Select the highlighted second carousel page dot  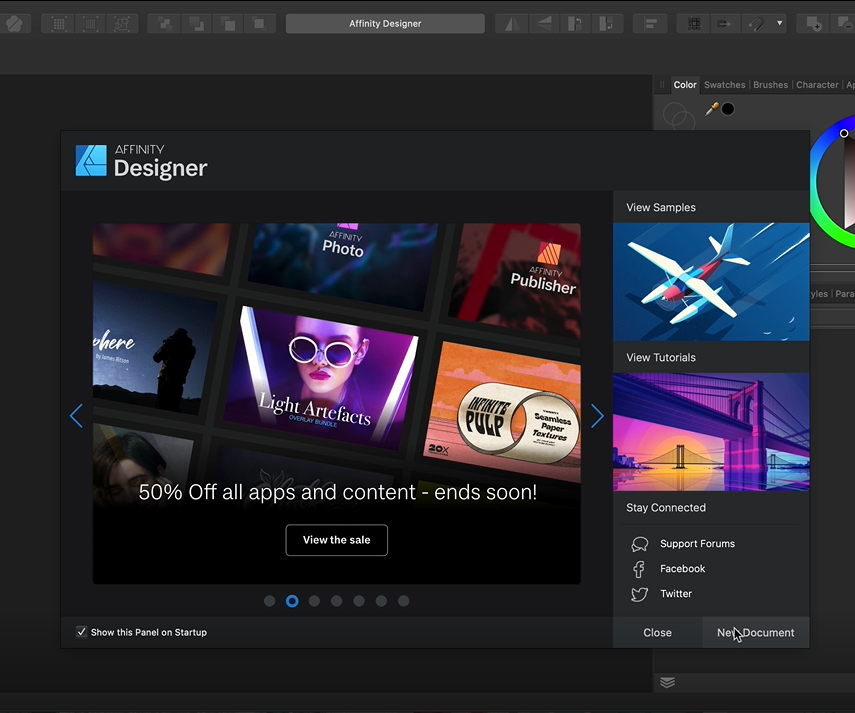click(x=292, y=601)
